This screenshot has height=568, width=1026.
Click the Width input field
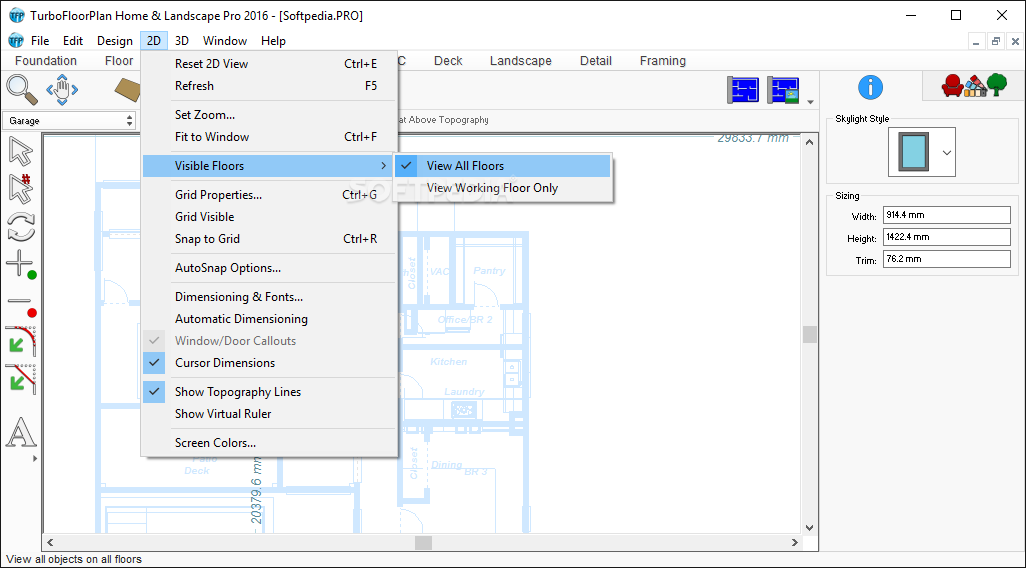click(x=946, y=215)
